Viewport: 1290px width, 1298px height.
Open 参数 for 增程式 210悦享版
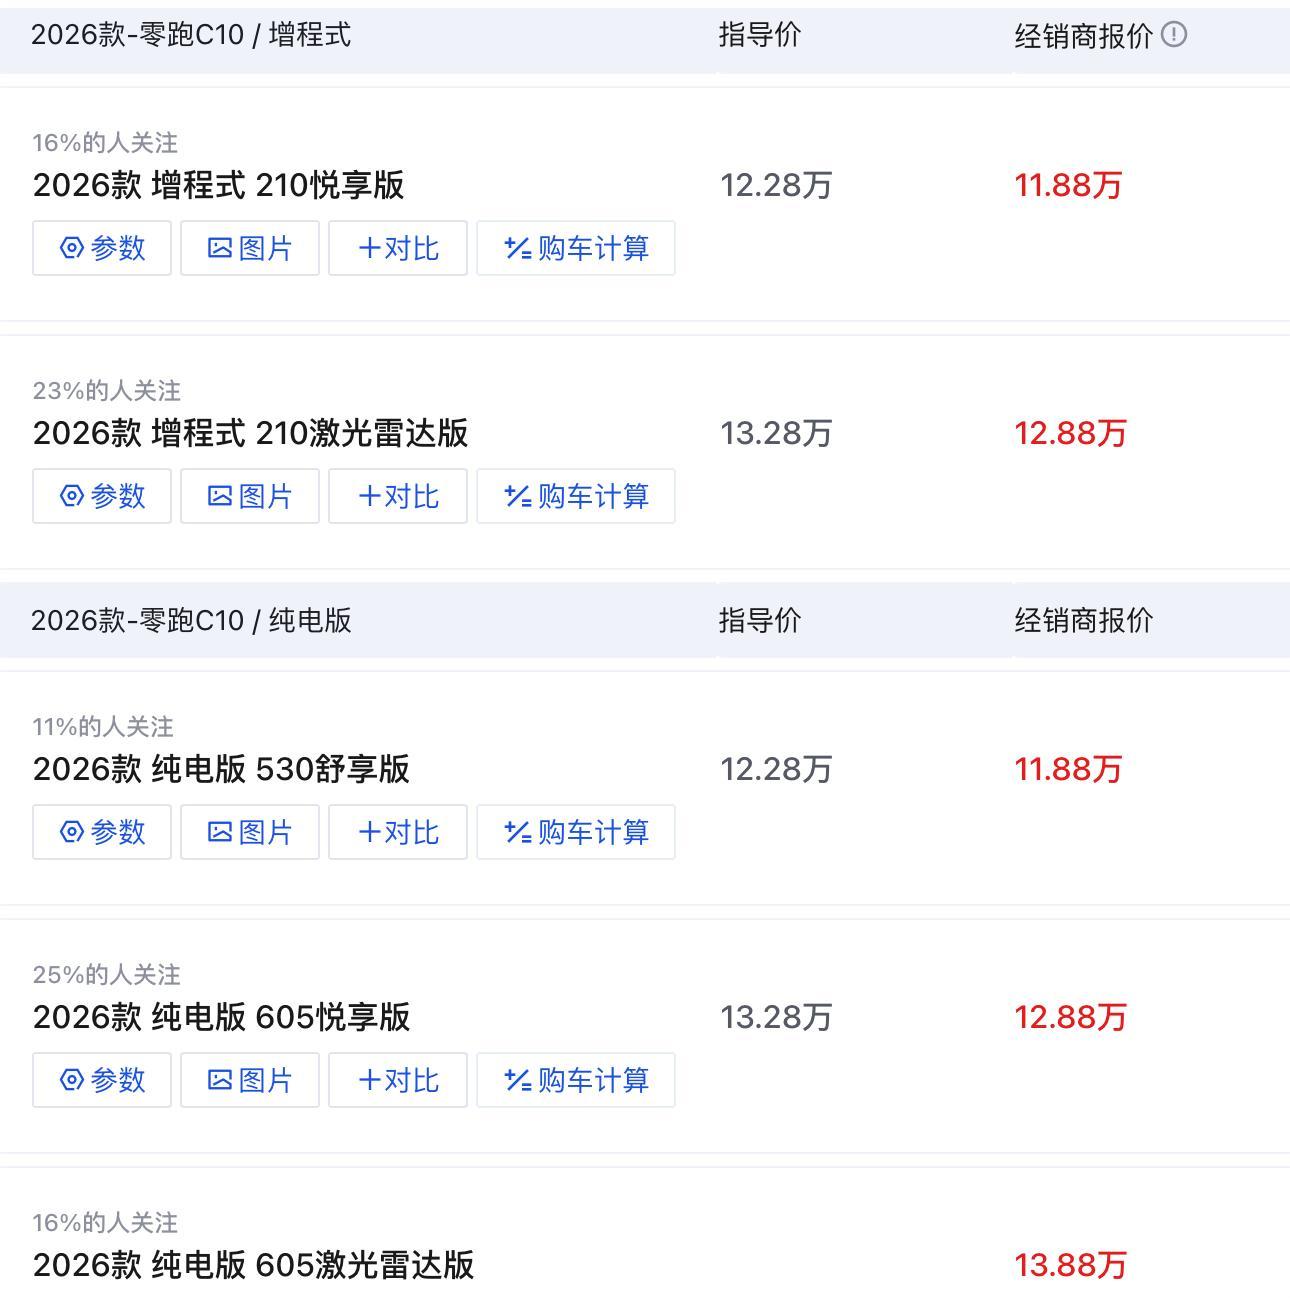click(x=102, y=248)
